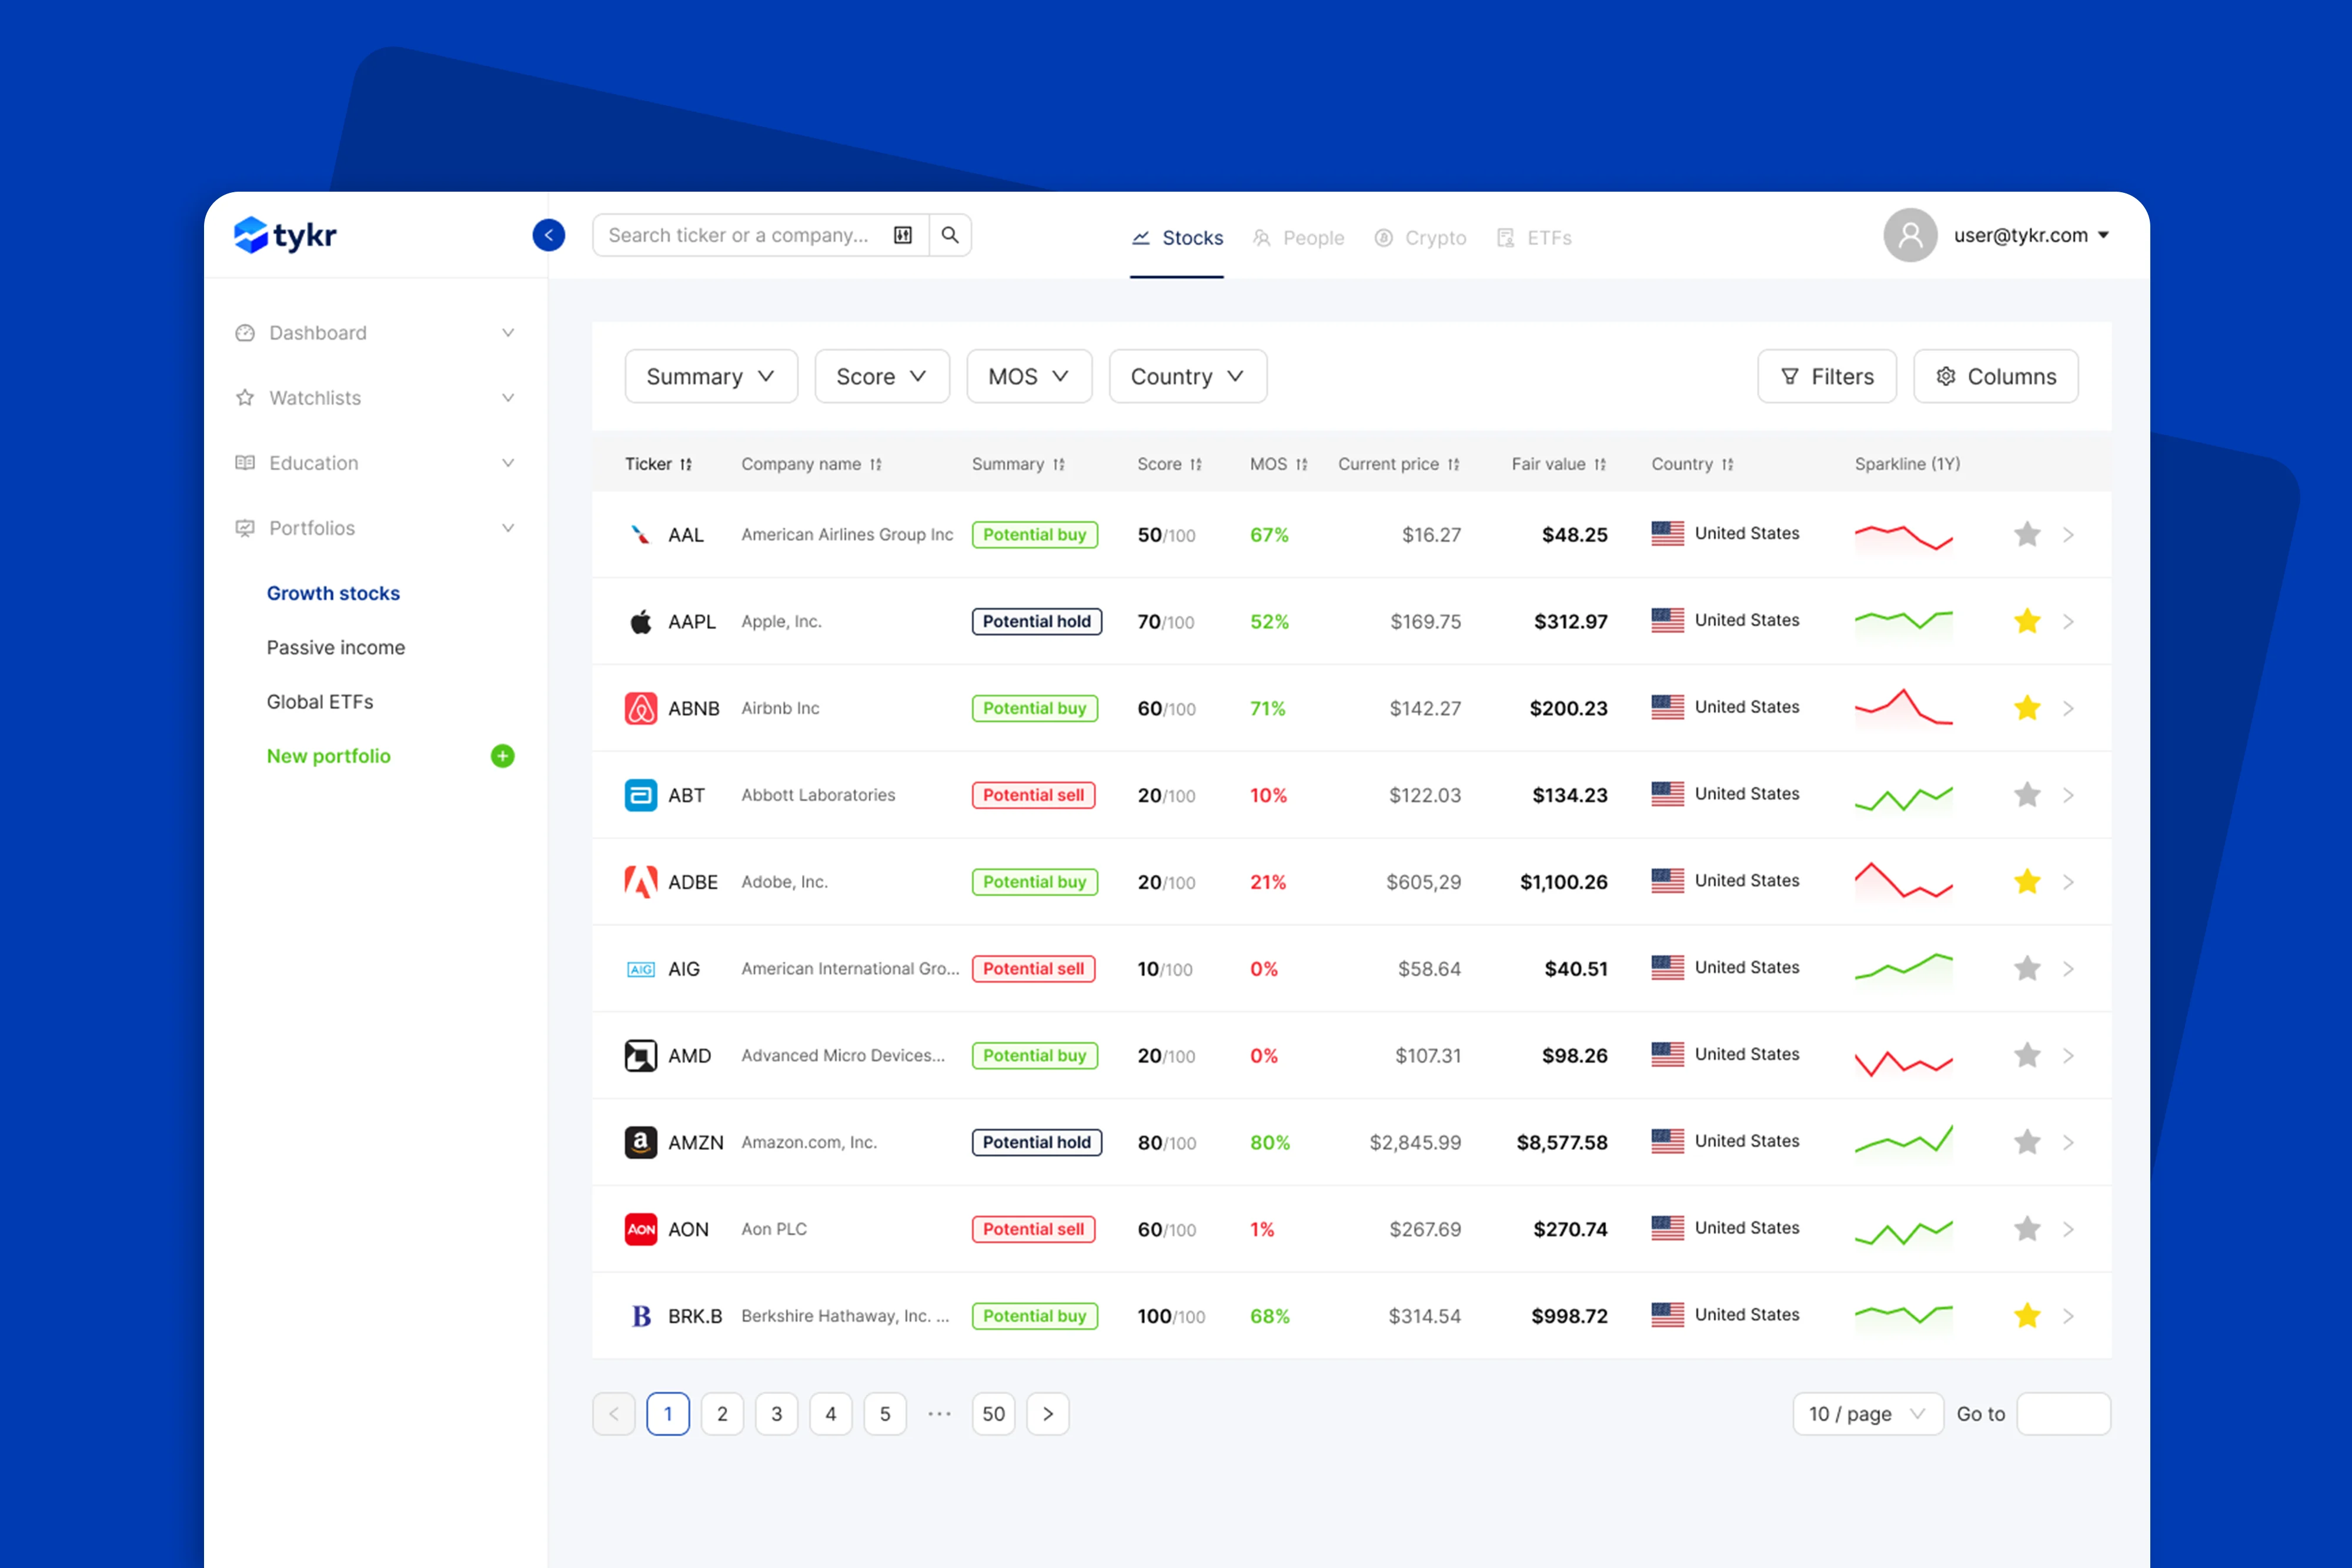Screen dimensions: 2352x1568
Task: Click the Filters button
Action: point(1826,376)
